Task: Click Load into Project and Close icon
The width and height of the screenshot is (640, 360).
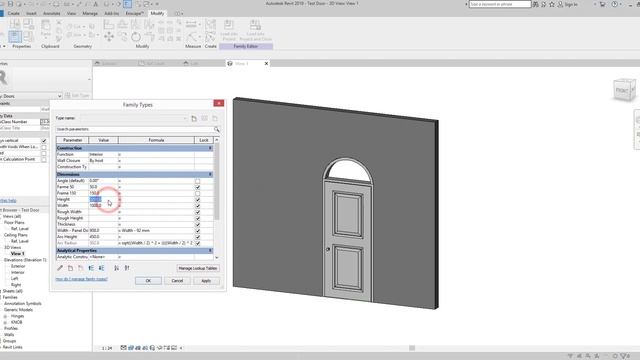Action: coord(255,25)
